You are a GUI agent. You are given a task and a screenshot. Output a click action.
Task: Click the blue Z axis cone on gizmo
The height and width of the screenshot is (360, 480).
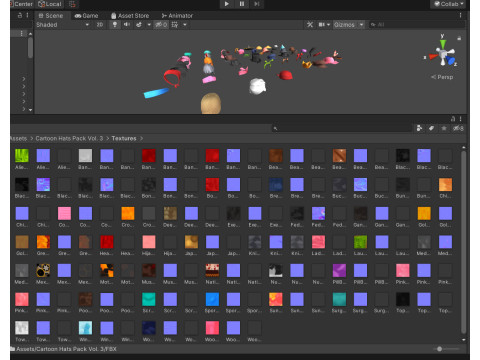click(x=451, y=61)
